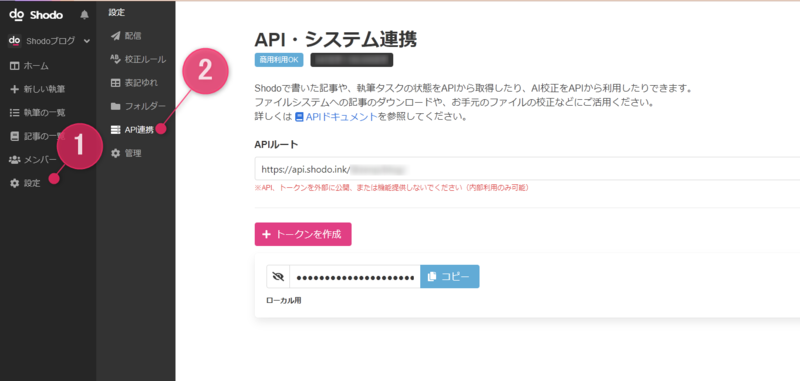Click the ローカル用 token label
The image size is (800, 381).
(x=284, y=300)
